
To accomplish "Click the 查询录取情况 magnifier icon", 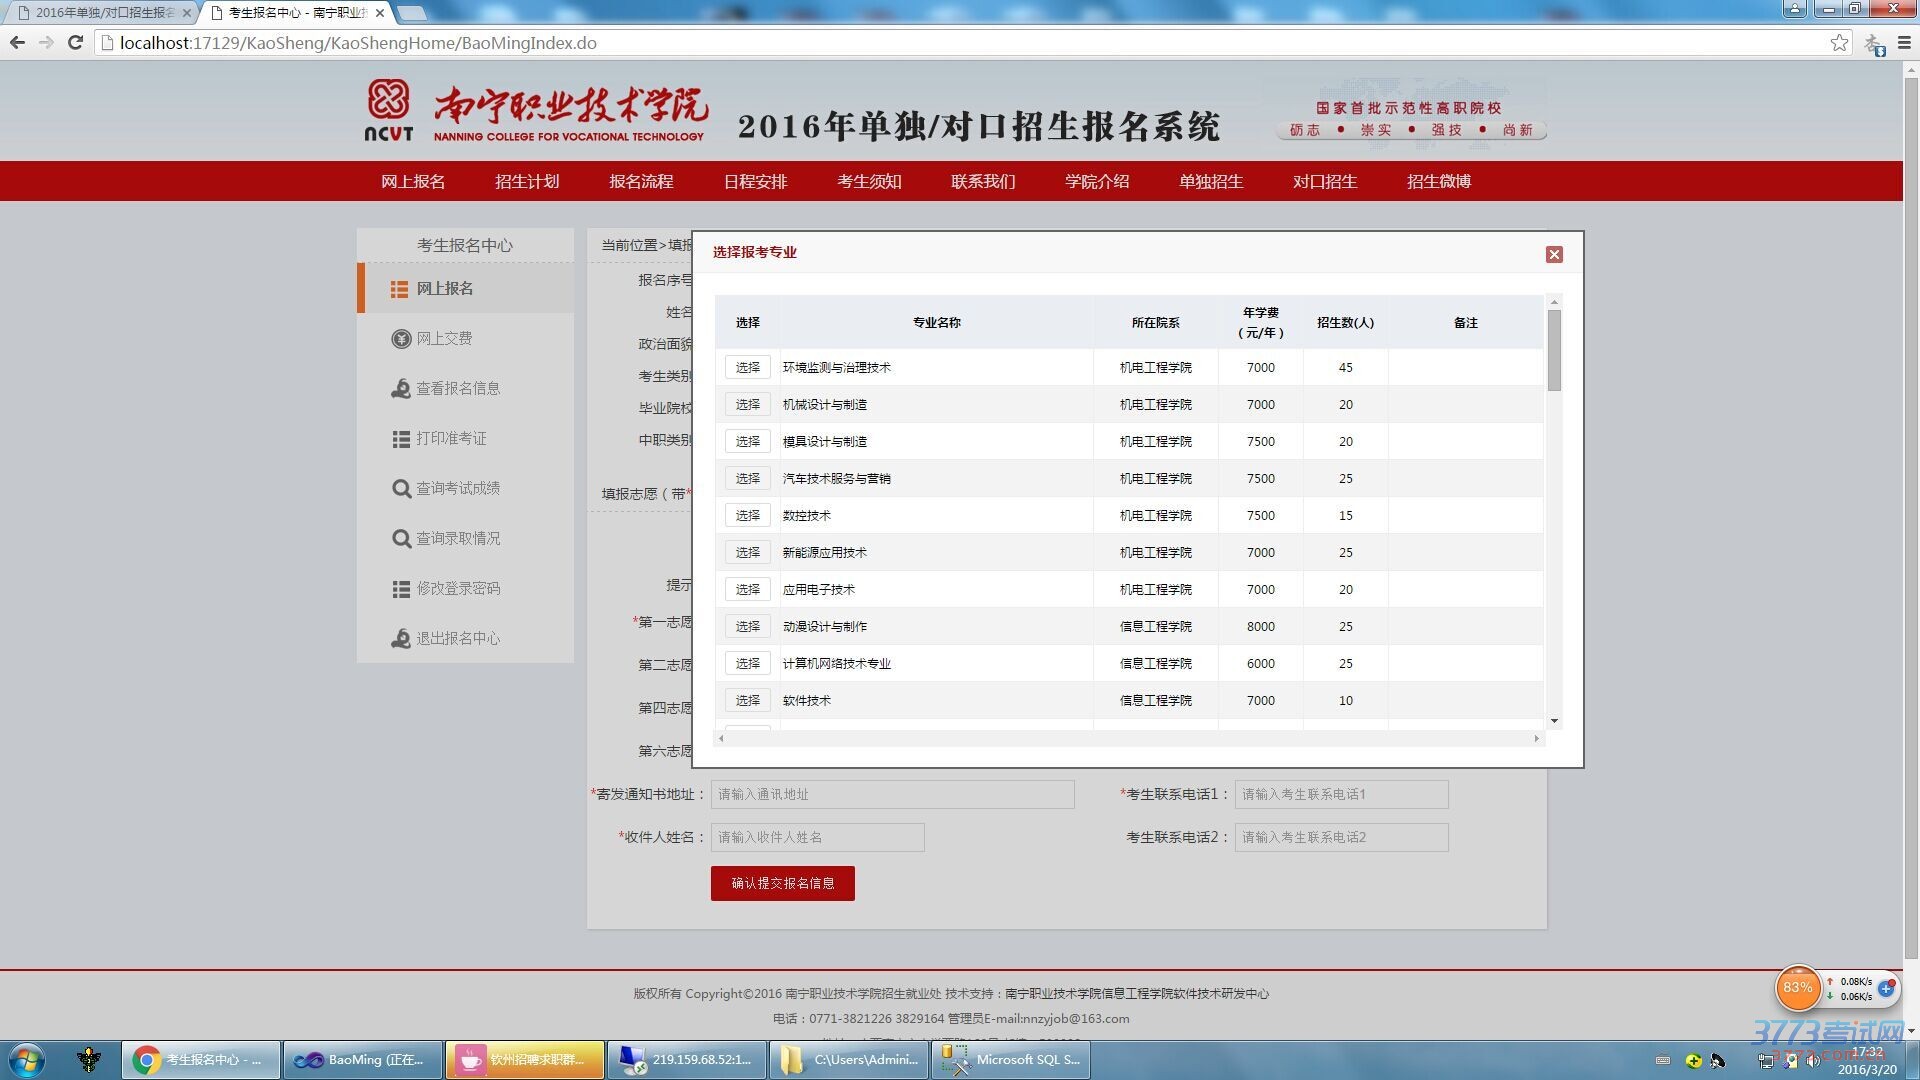I will (401, 539).
